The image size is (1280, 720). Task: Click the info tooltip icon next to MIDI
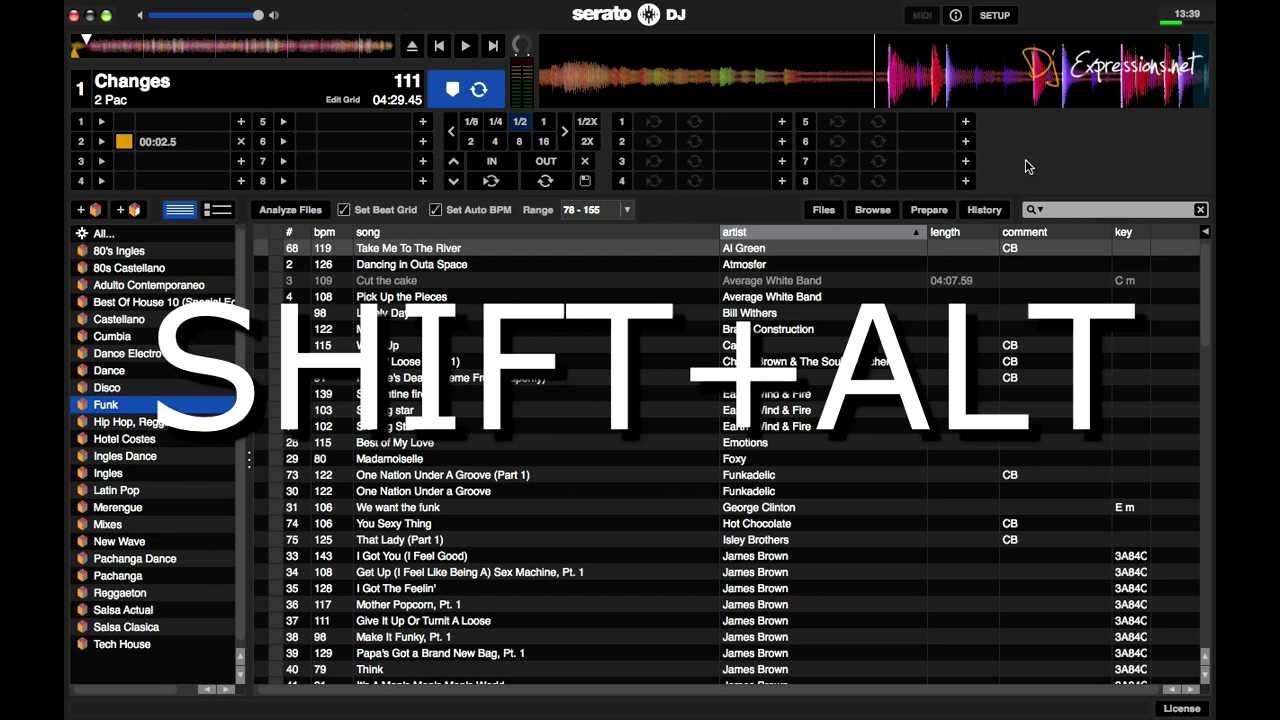(955, 15)
